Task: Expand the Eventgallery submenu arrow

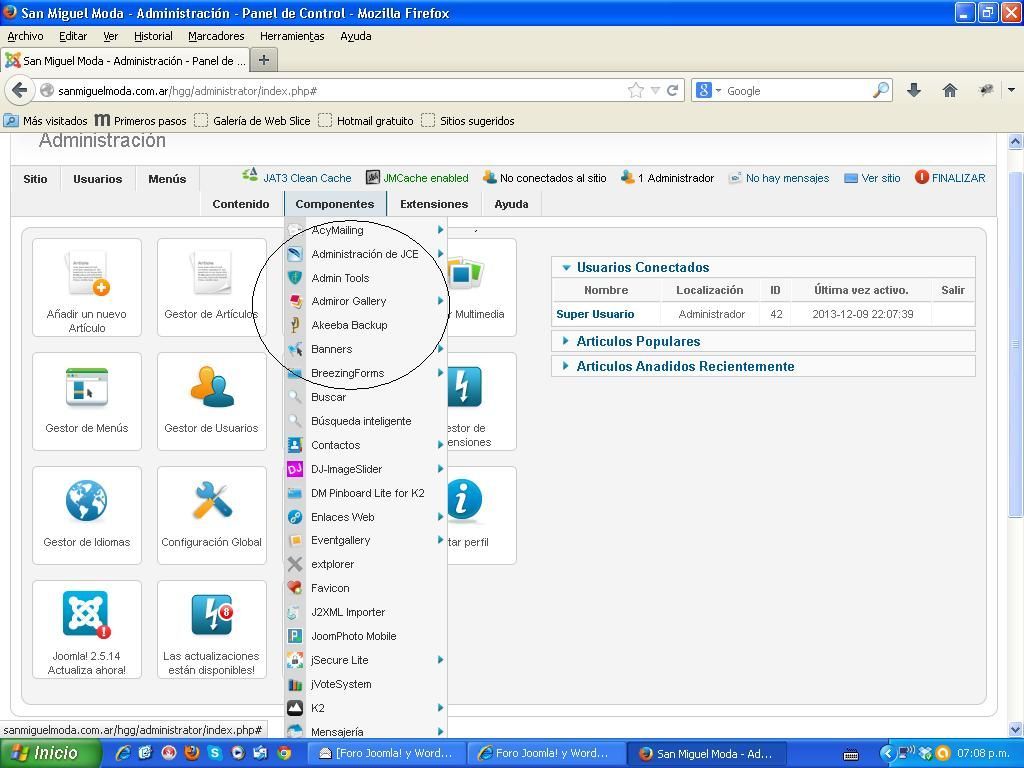Action: [440, 540]
